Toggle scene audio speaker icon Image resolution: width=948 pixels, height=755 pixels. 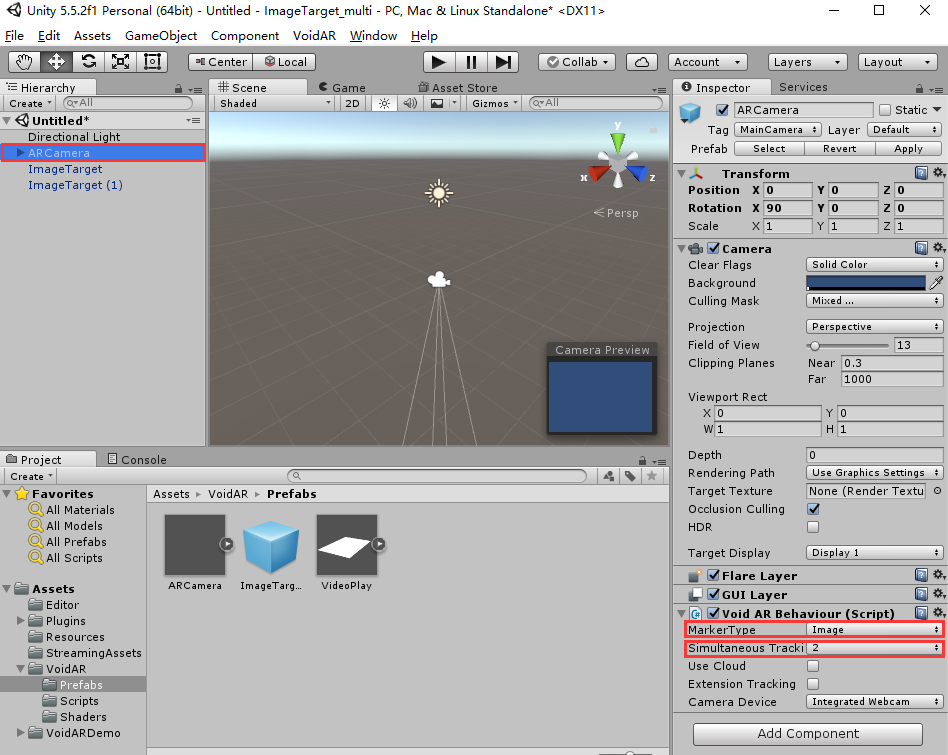coord(410,103)
